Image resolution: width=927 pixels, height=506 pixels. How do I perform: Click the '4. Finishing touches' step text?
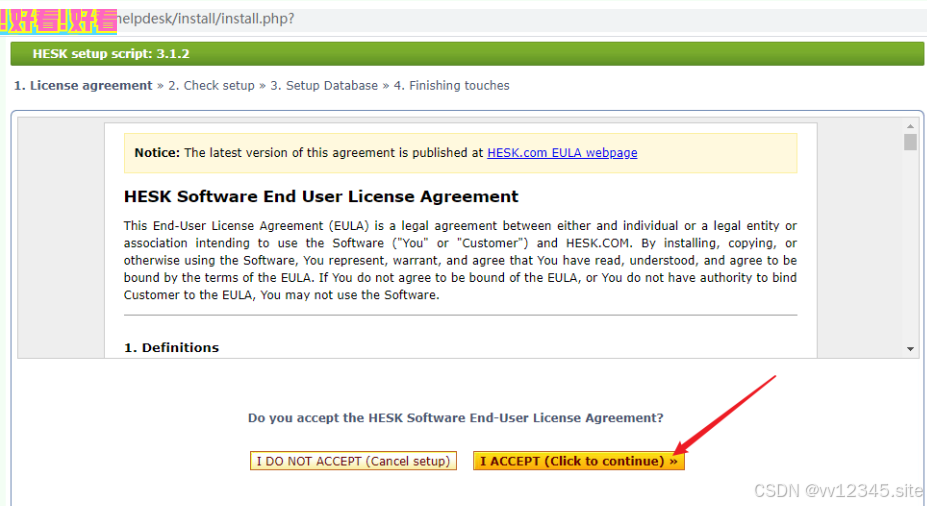coord(452,86)
